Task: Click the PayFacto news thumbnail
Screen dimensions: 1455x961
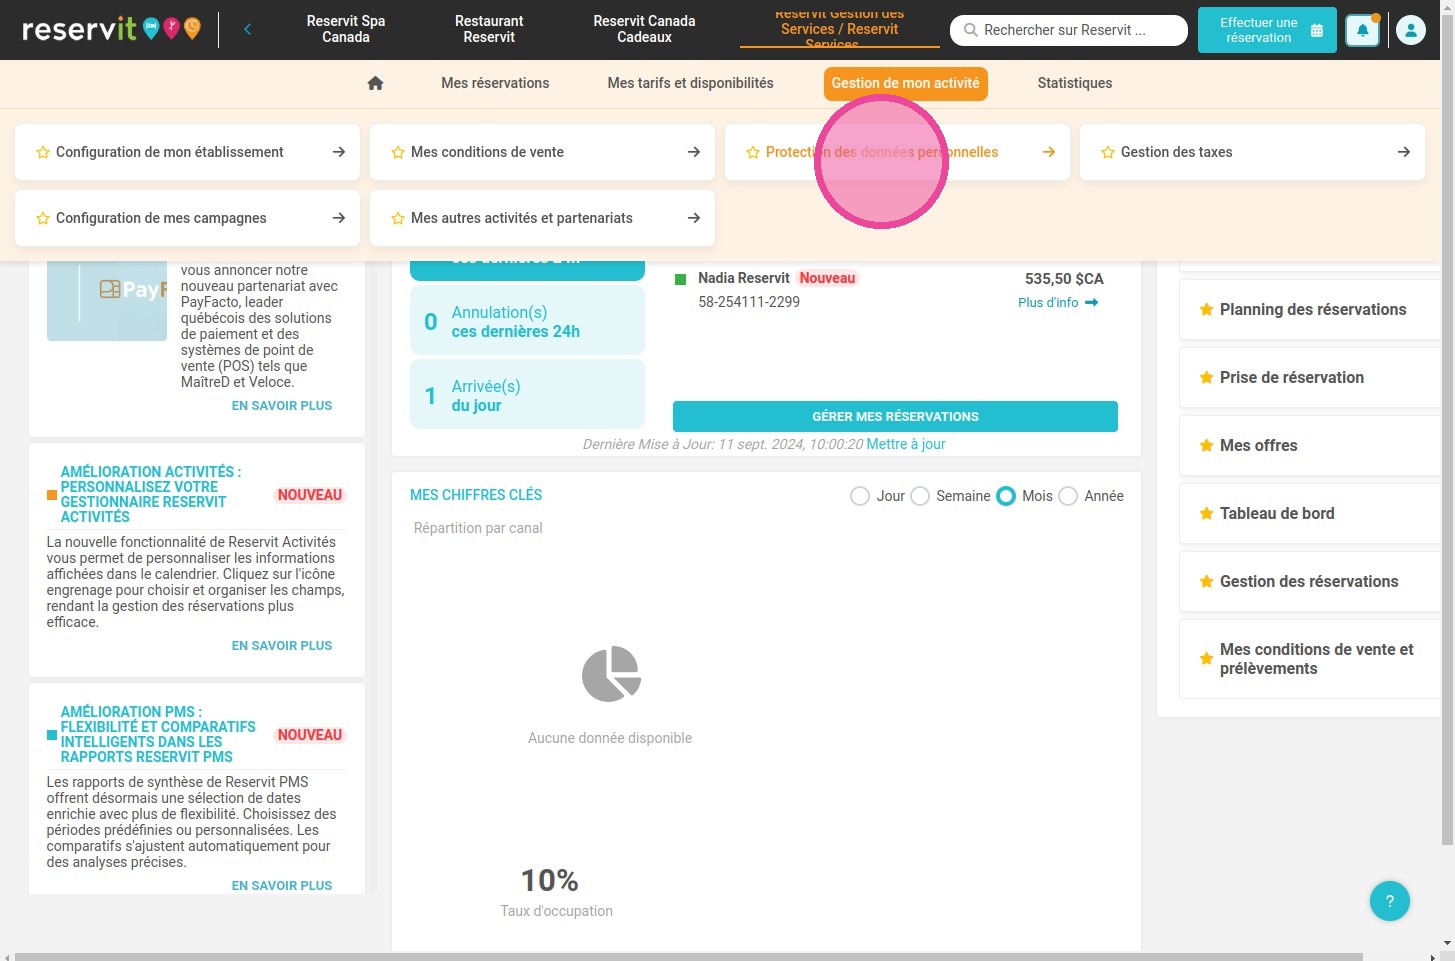Action: click(107, 301)
